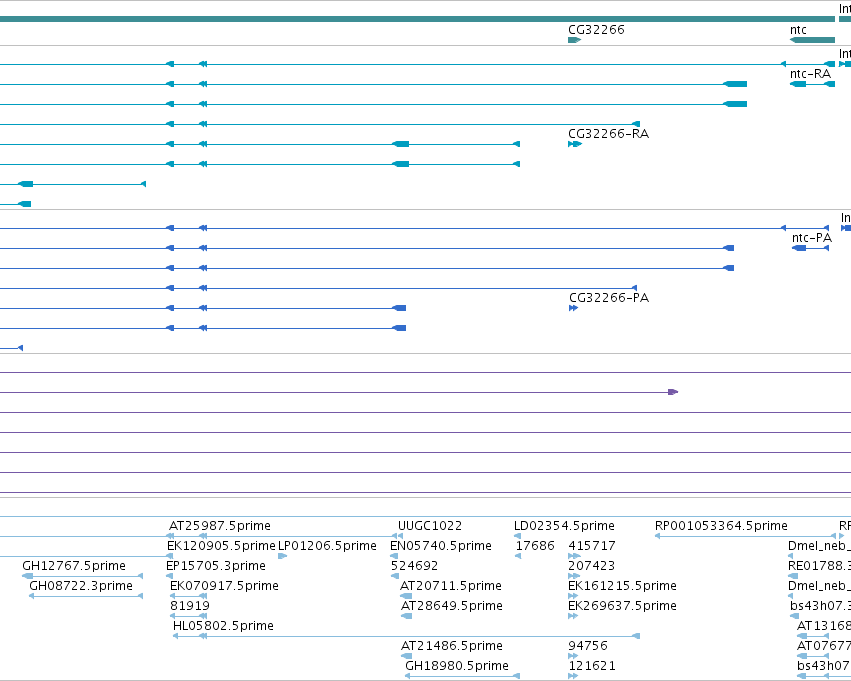Click the LP01206.5prime arrow glyph
Screen dimensions: 851x681
(282, 556)
